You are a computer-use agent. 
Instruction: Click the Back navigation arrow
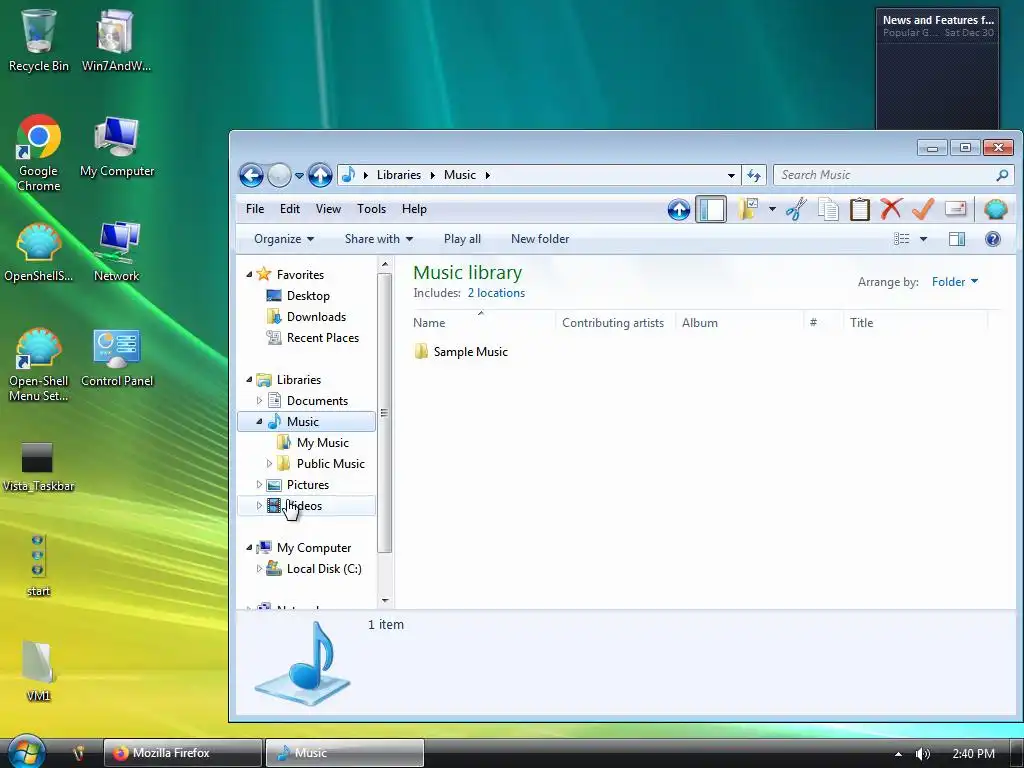click(251, 175)
